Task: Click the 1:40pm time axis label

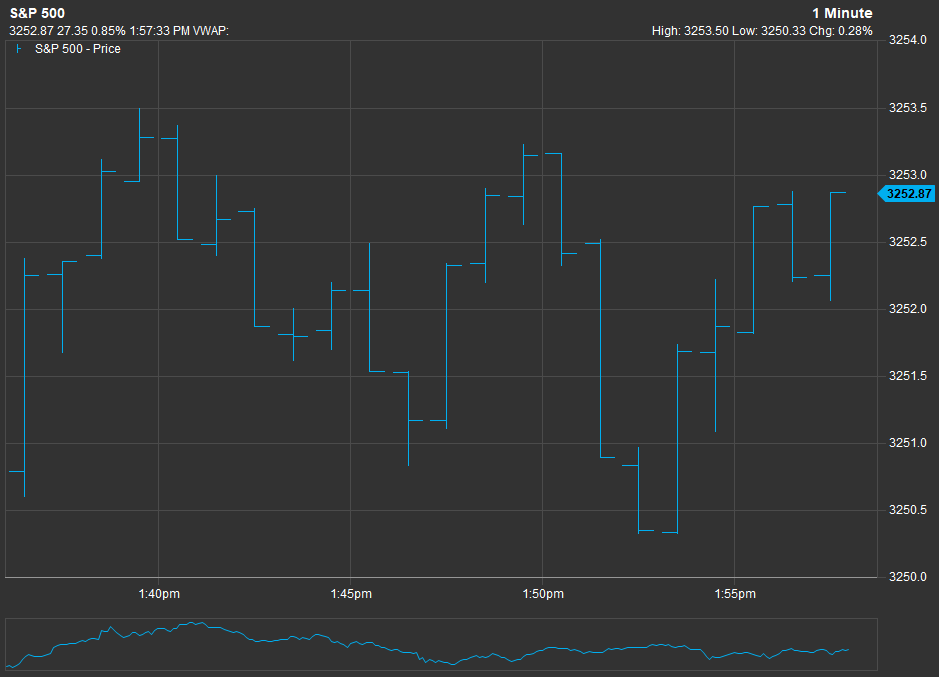Action: pyautogui.click(x=159, y=594)
